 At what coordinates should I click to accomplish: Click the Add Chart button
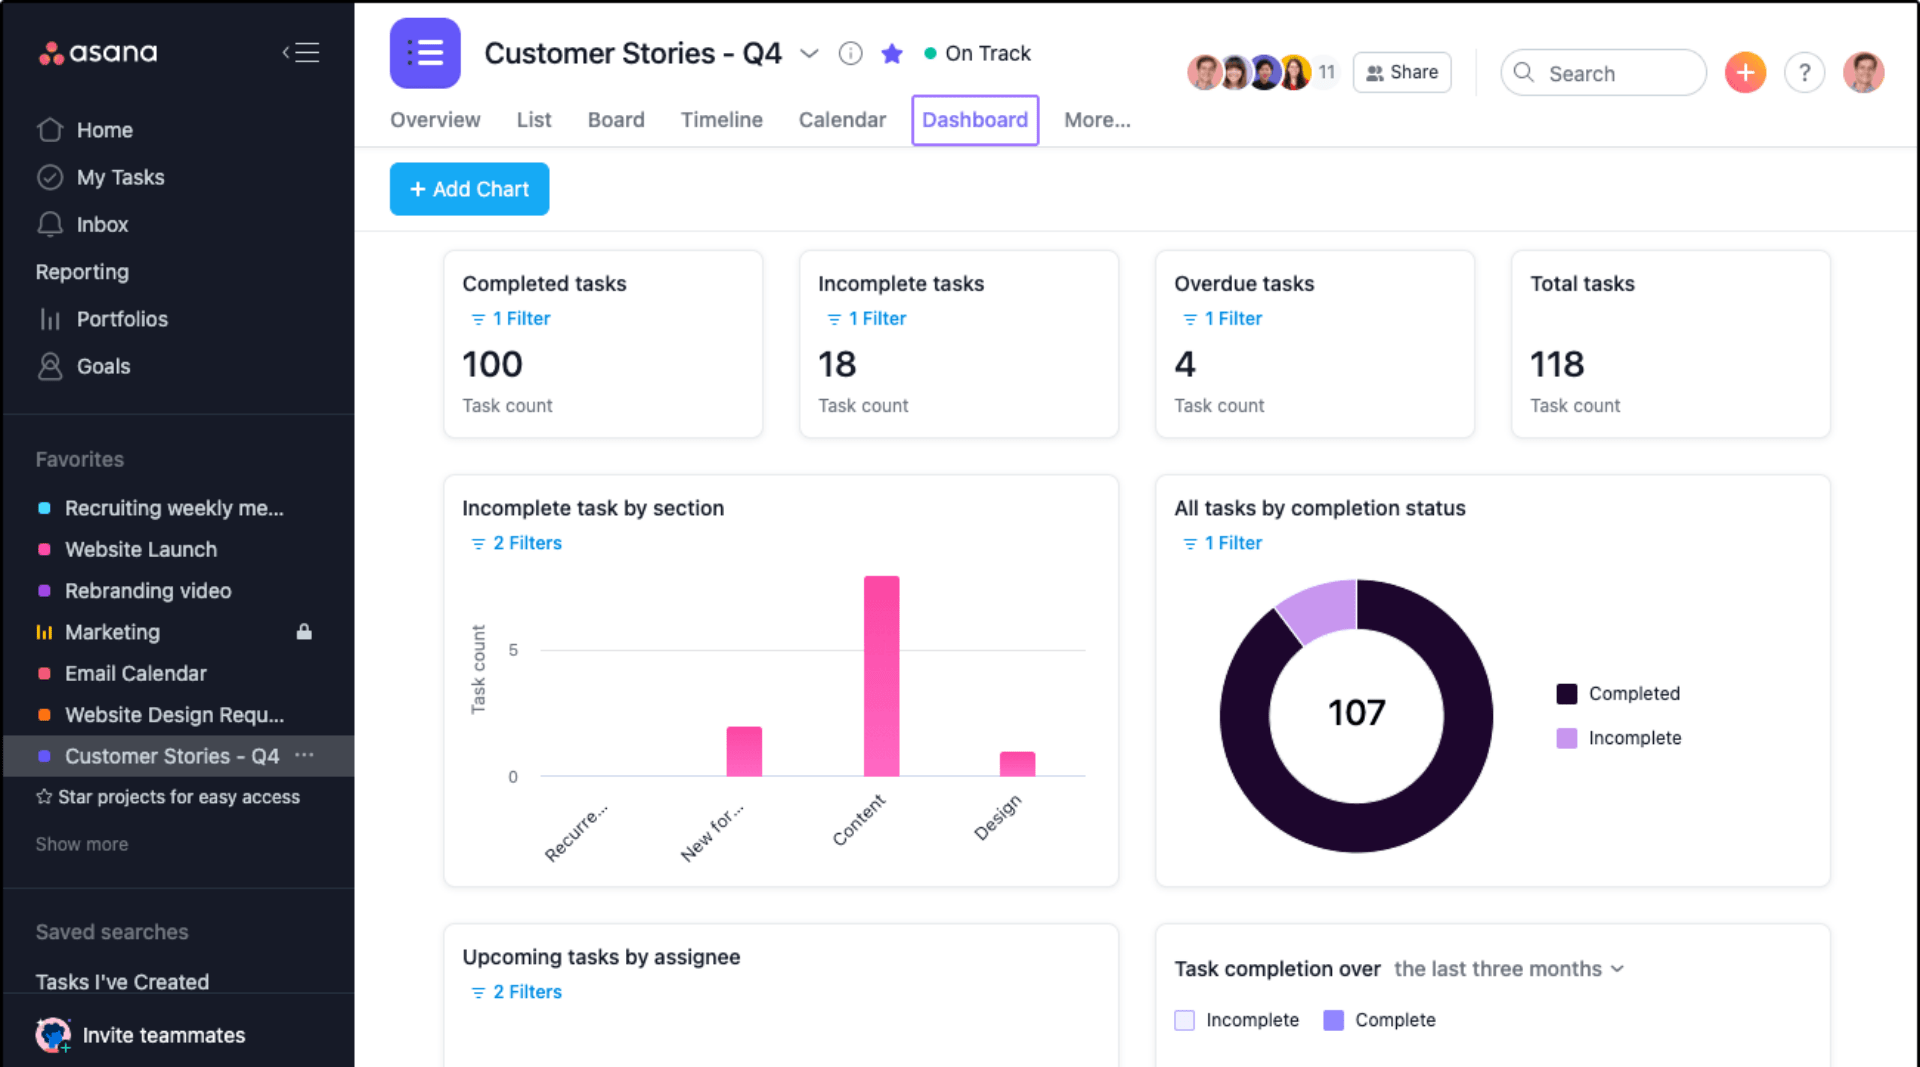[x=469, y=189]
